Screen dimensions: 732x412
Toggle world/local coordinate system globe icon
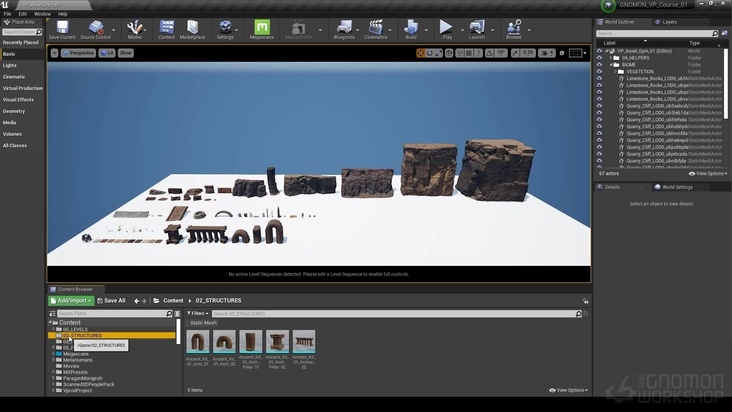(449, 53)
